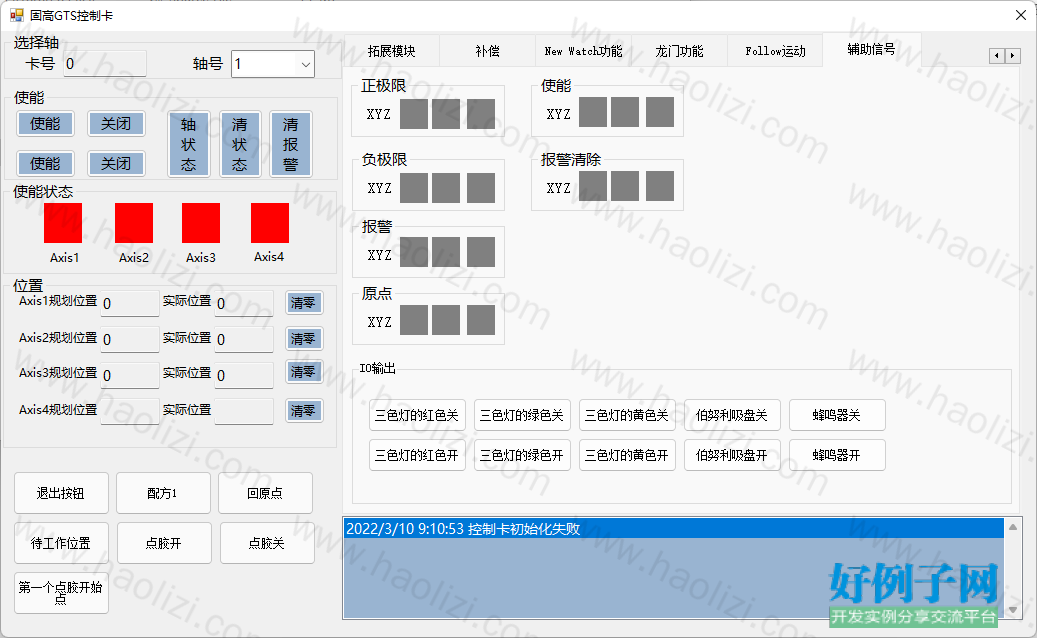This screenshot has height=638, width=1037.
Task: Click the 三色灯的红色关 button
Action: [417, 415]
